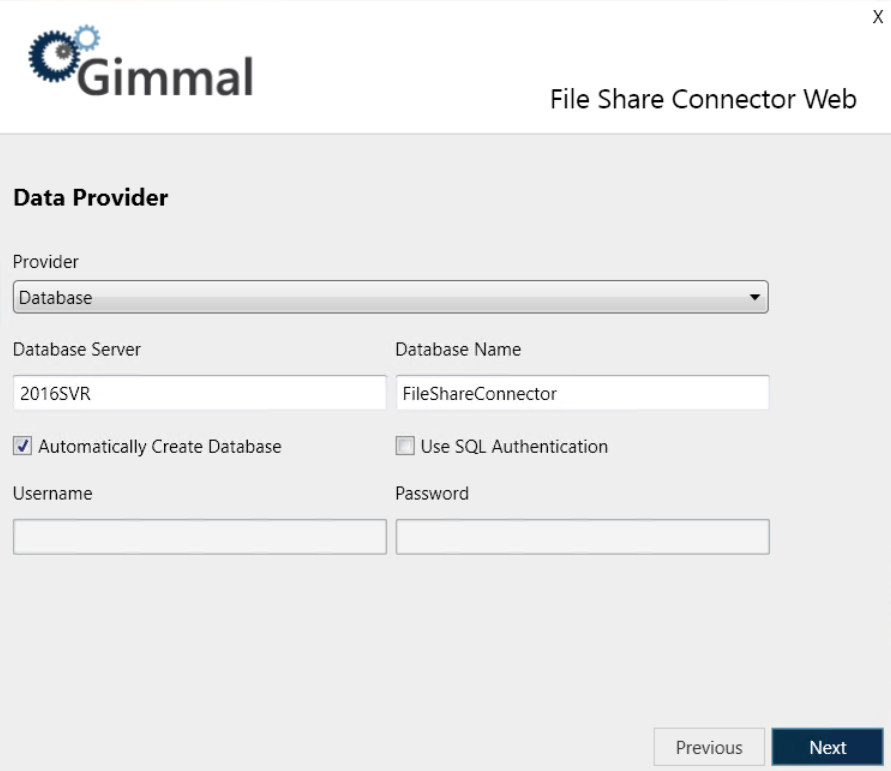The height and width of the screenshot is (771, 891).
Task: Close the installer with the X button
Action: pos(877,17)
